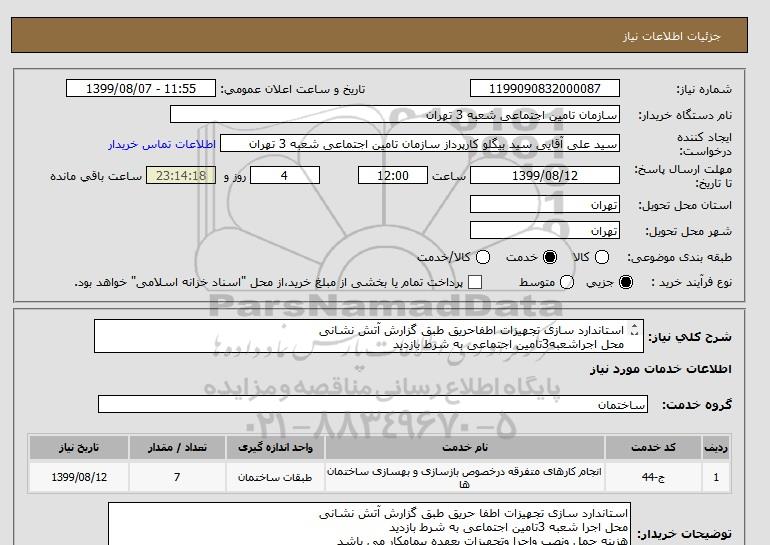
Task: Select the کالا radio button
Action: pyautogui.click(x=602, y=257)
